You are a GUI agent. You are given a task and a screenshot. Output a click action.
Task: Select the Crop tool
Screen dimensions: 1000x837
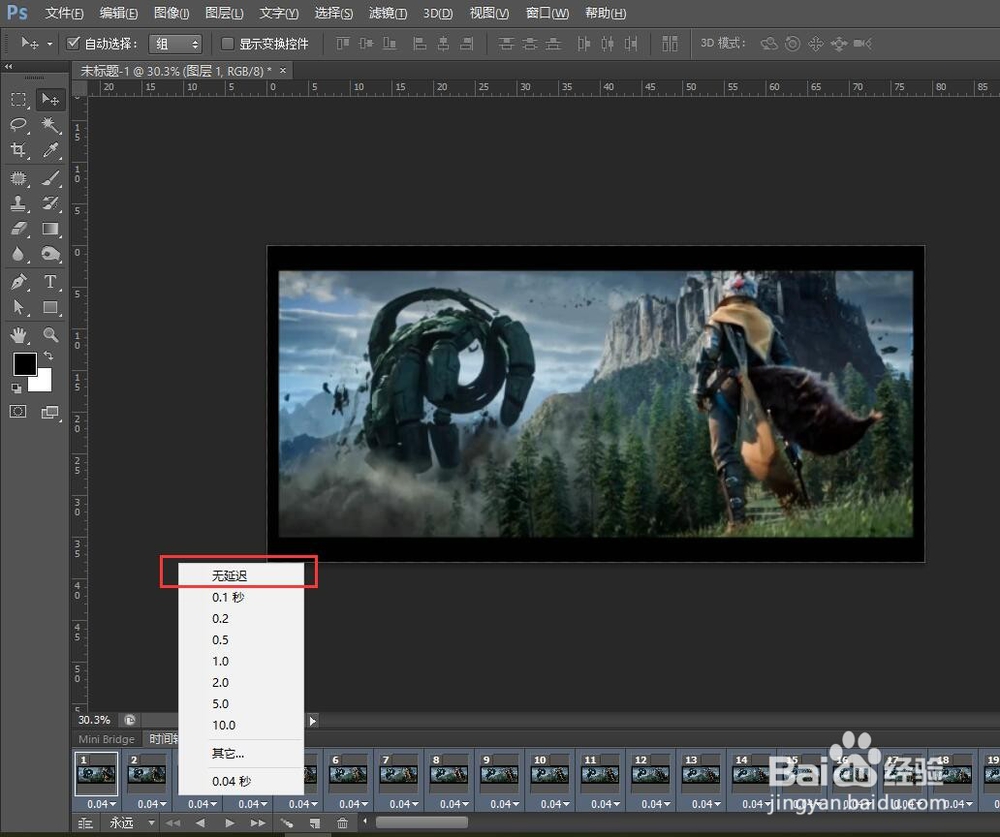tap(18, 150)
